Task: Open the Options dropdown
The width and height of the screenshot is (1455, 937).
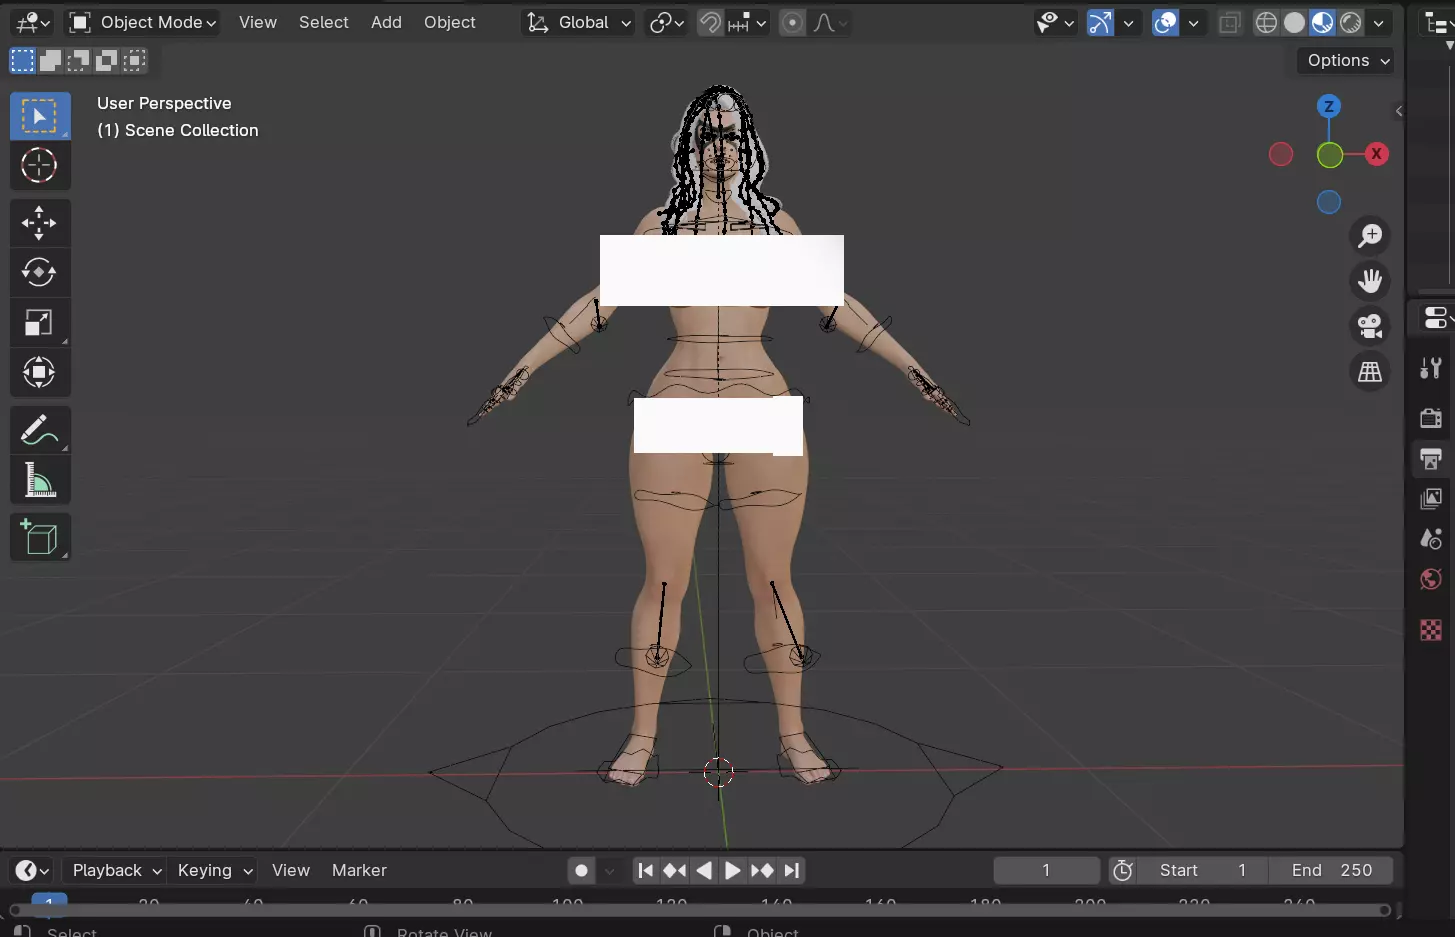Action: point(1348,61)
